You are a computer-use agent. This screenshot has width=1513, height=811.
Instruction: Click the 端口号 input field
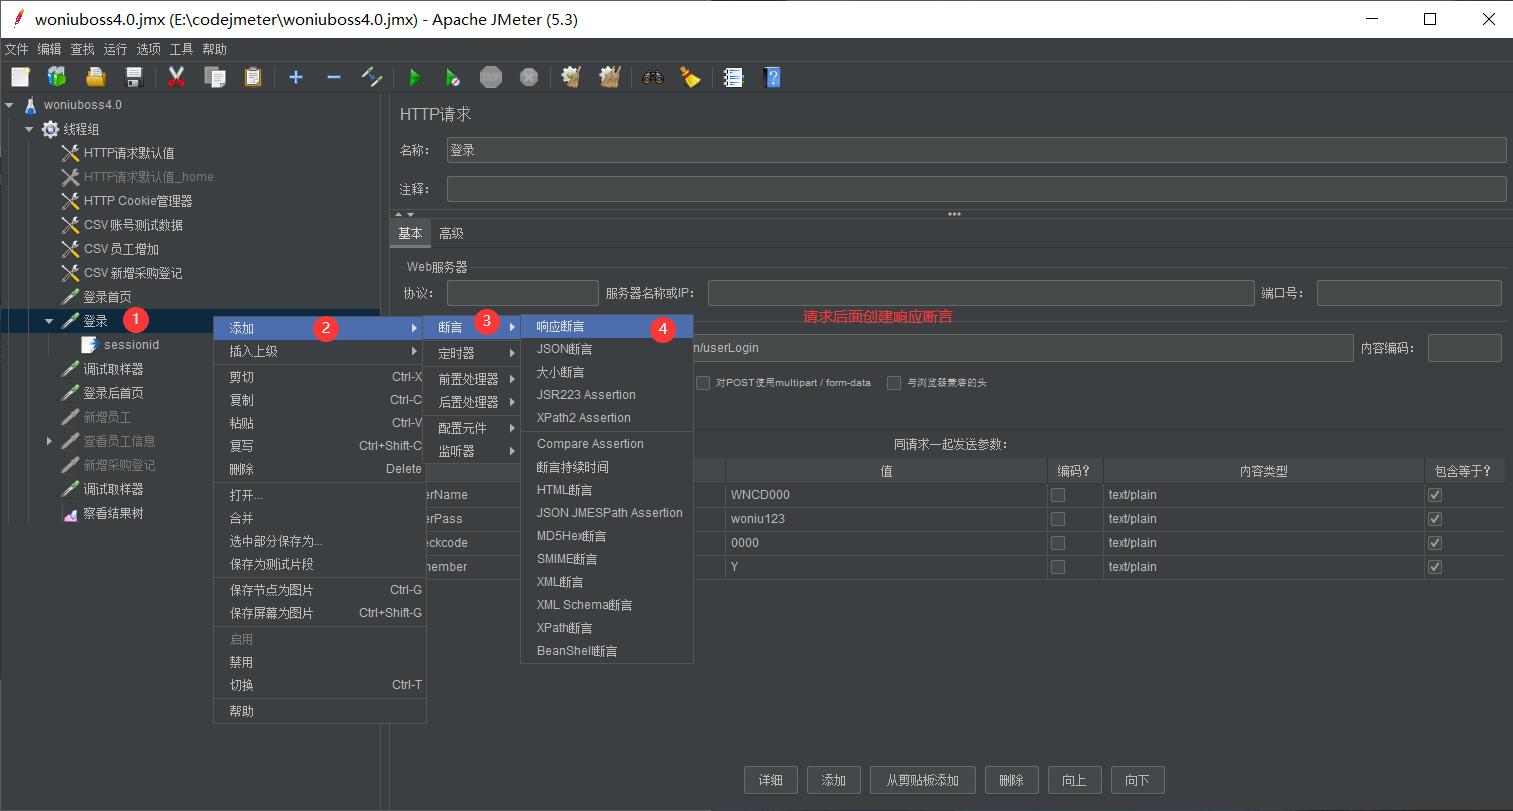pyautogui.click(x=1409, y=293)
